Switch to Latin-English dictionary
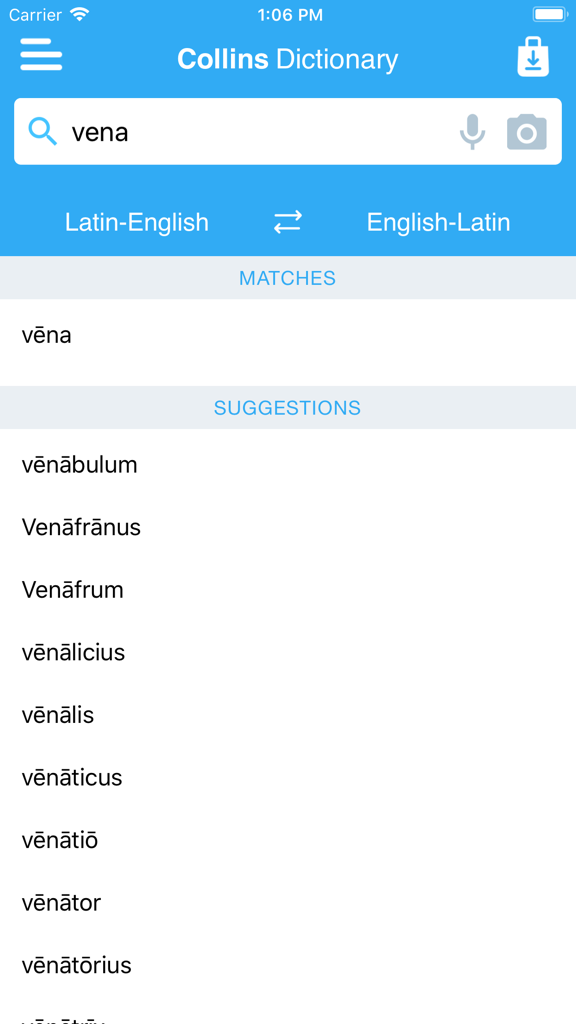 pos(137,222)
